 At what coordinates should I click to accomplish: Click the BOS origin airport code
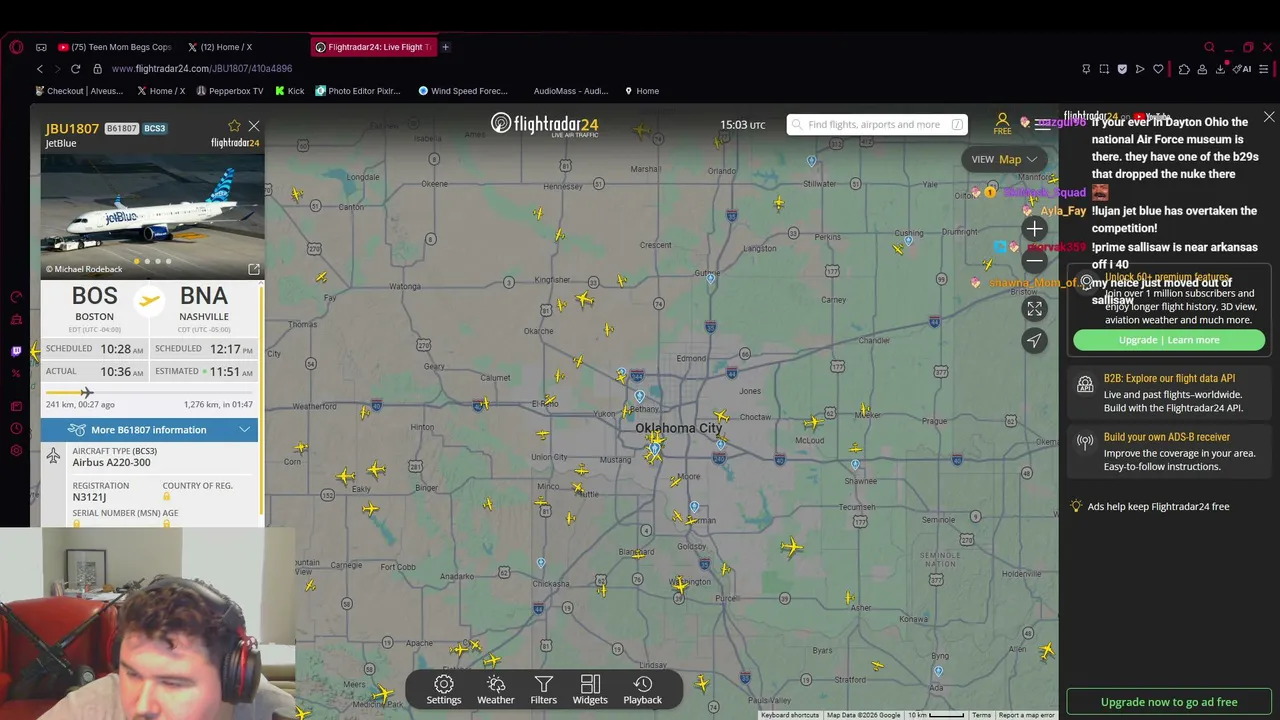coord(94,297)
